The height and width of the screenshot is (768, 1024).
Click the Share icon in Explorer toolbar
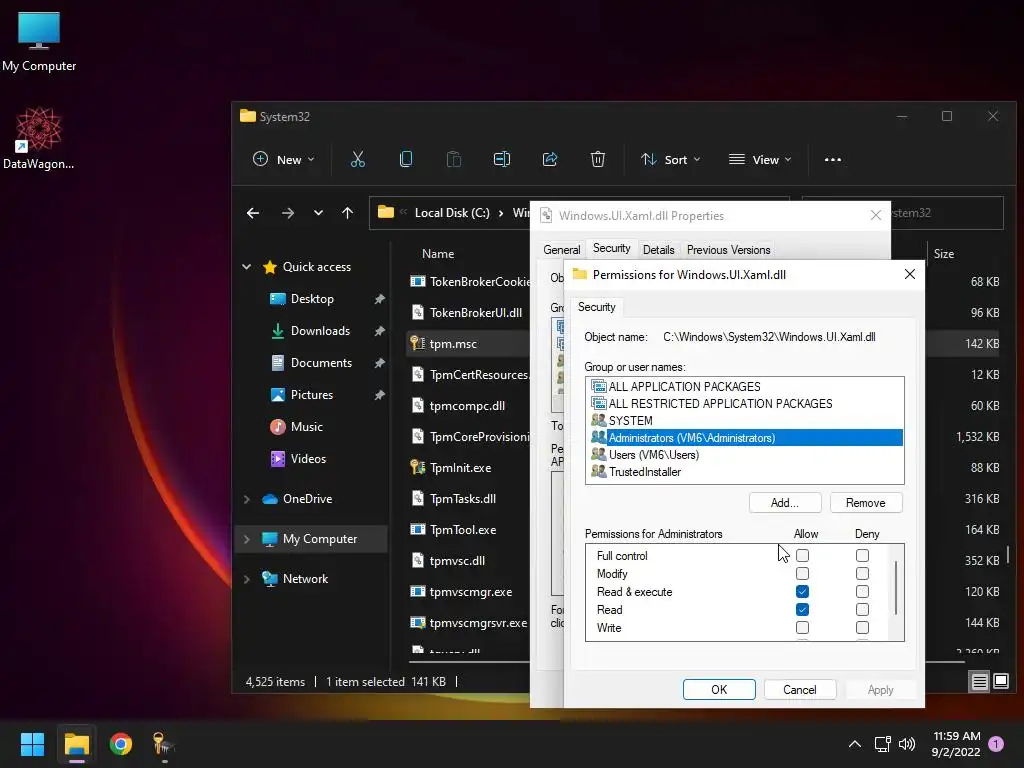point(550,159)
